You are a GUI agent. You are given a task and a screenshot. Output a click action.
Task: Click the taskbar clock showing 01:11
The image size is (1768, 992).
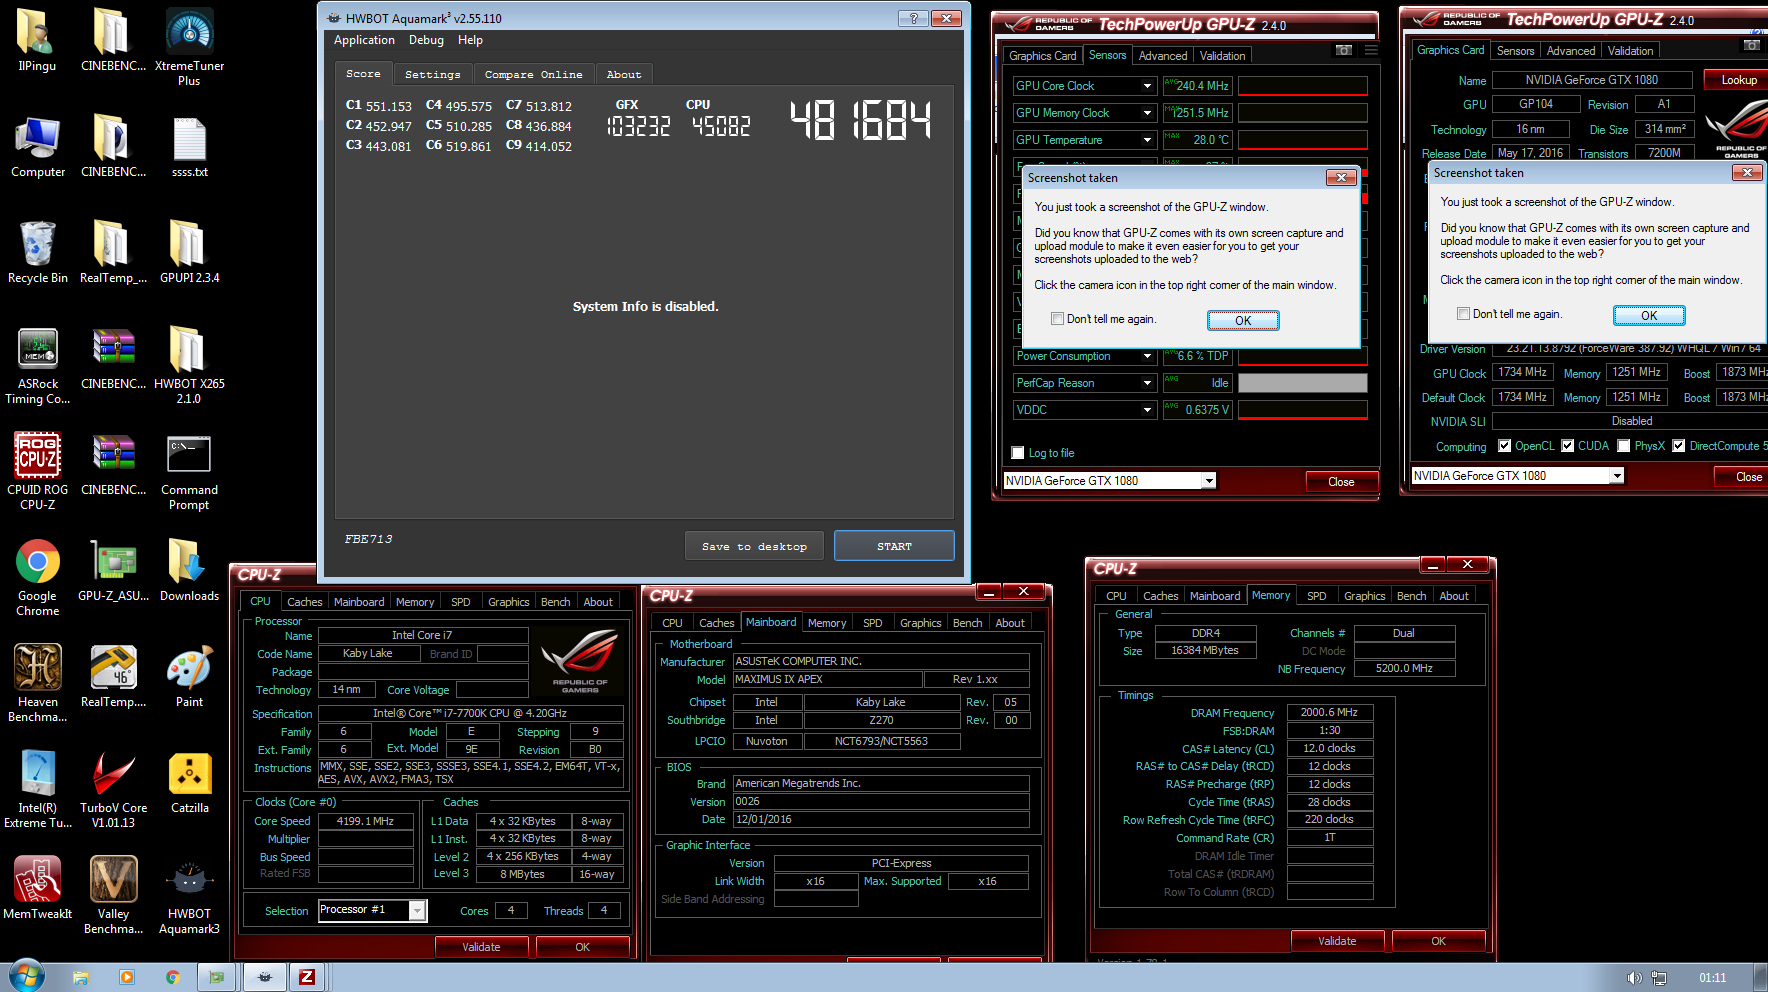pyautogui.click(x=1712, y=977)
